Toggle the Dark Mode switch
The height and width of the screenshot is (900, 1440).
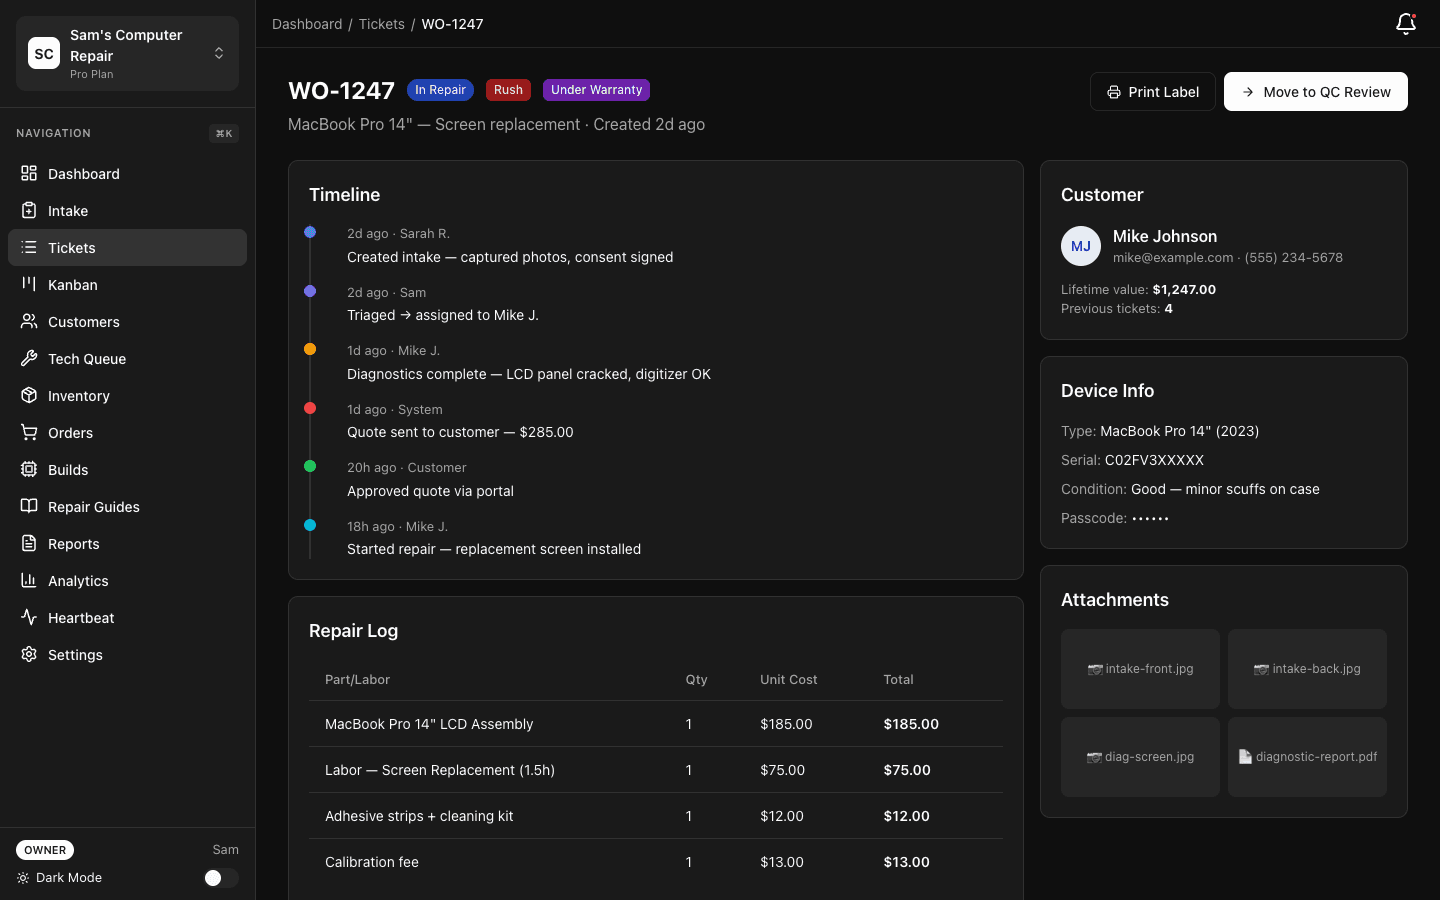click(220, 878)
